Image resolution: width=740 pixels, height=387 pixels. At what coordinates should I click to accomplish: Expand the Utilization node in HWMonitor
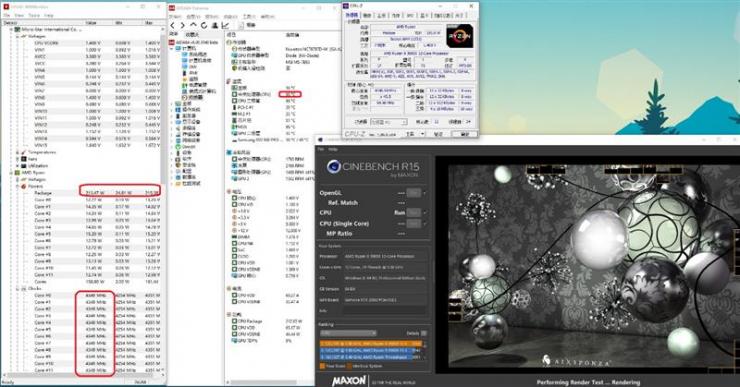17,166
